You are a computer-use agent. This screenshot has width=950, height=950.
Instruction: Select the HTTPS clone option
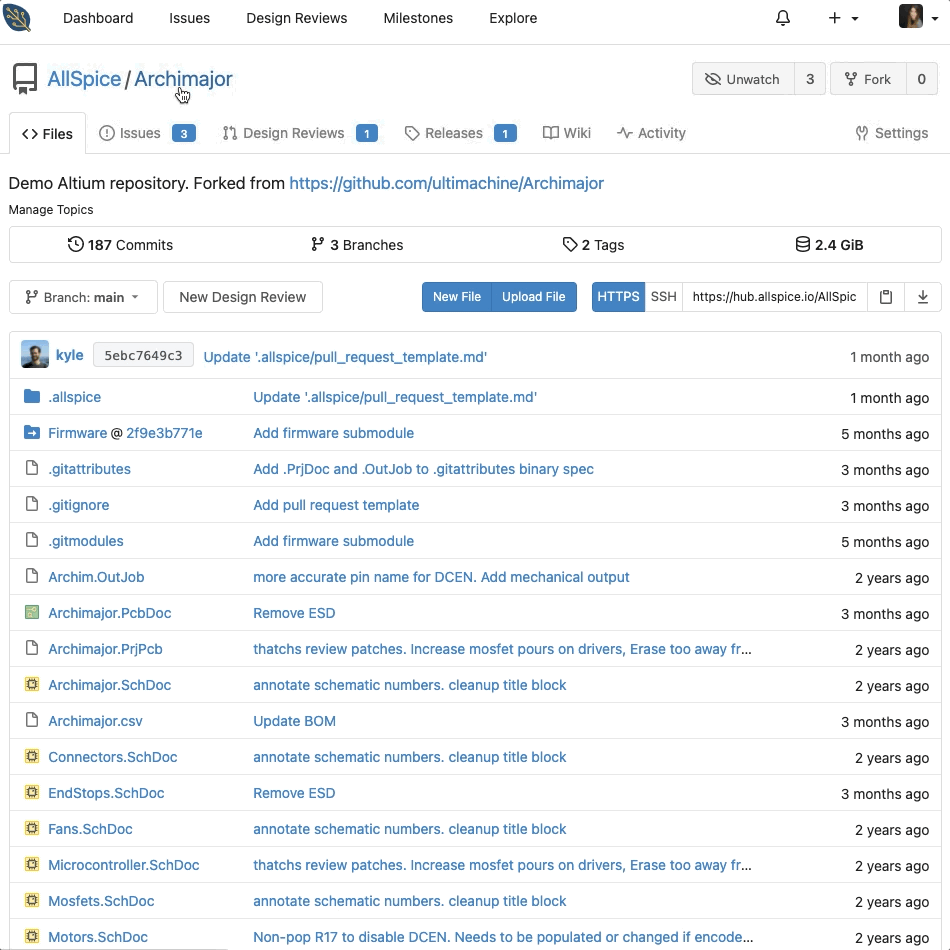coord(618,297)
